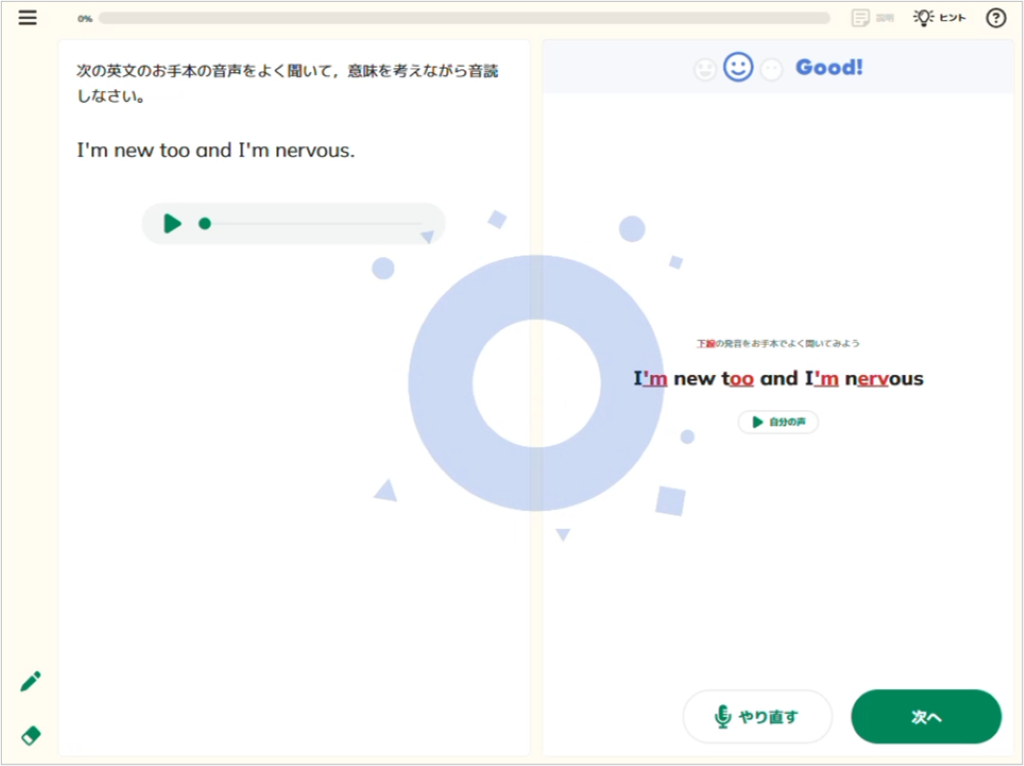This screenshot has width=1024, height=766.
Task: Click the word "nervous" in result
Action: [x=884, y=378]
